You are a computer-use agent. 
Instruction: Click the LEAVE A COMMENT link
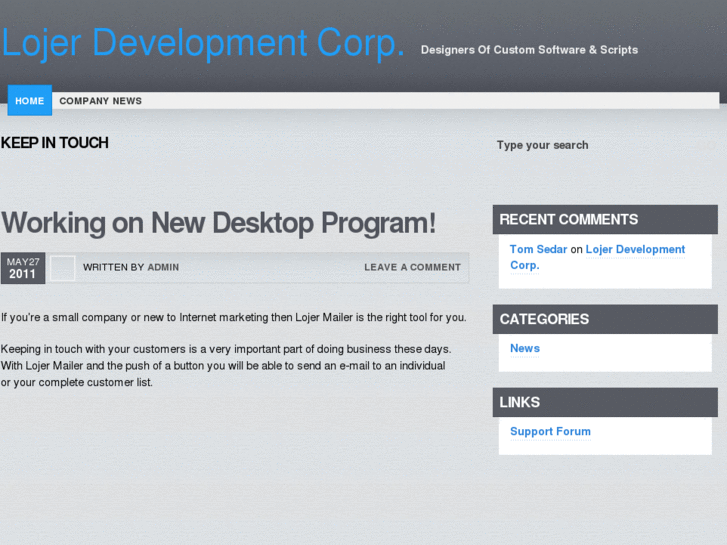[412, 267]
